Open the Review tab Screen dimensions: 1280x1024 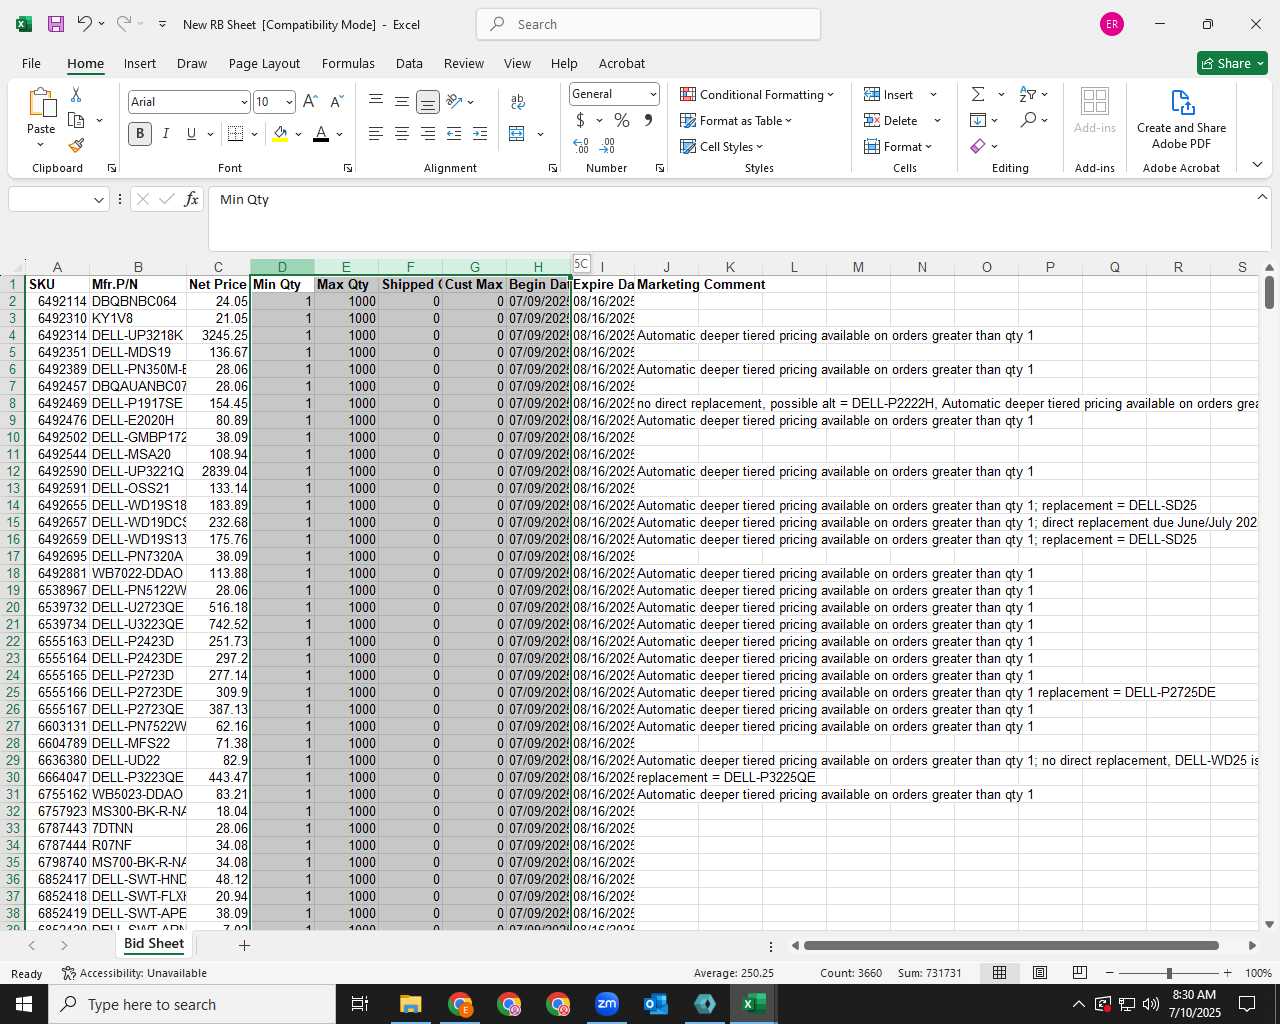(464, 63)
